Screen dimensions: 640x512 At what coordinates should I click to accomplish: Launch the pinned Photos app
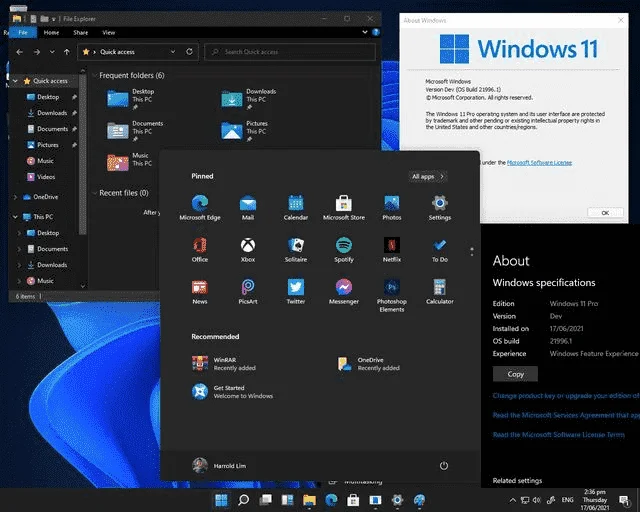click(391, 208)
